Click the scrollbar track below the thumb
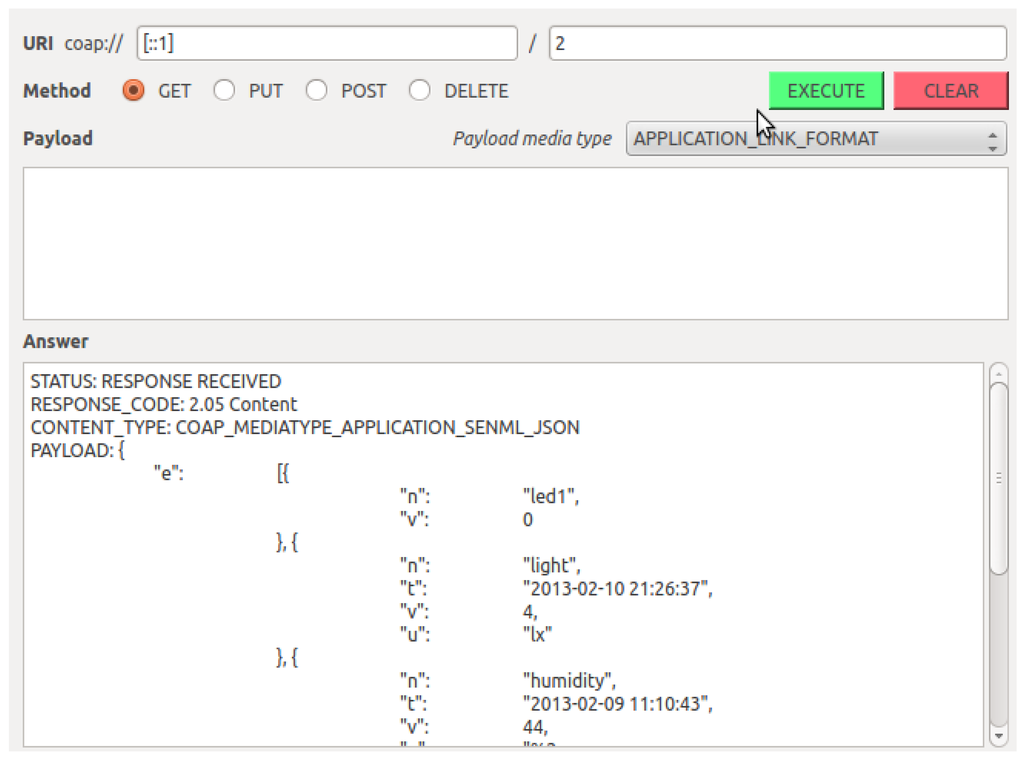Screen dimensions: 1024x763 click(x=998, y=650)
